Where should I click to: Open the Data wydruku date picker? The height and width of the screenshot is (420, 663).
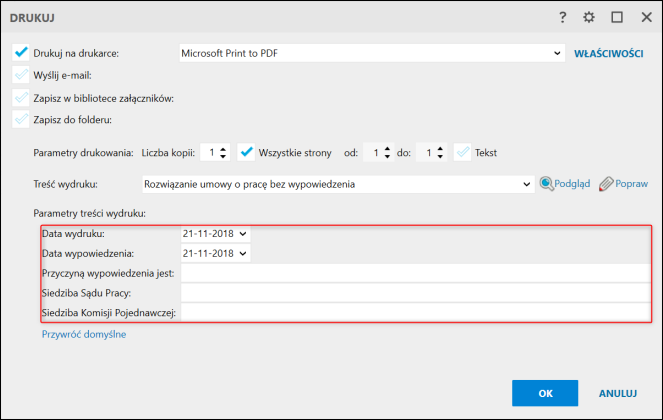[x=243, y=233]
